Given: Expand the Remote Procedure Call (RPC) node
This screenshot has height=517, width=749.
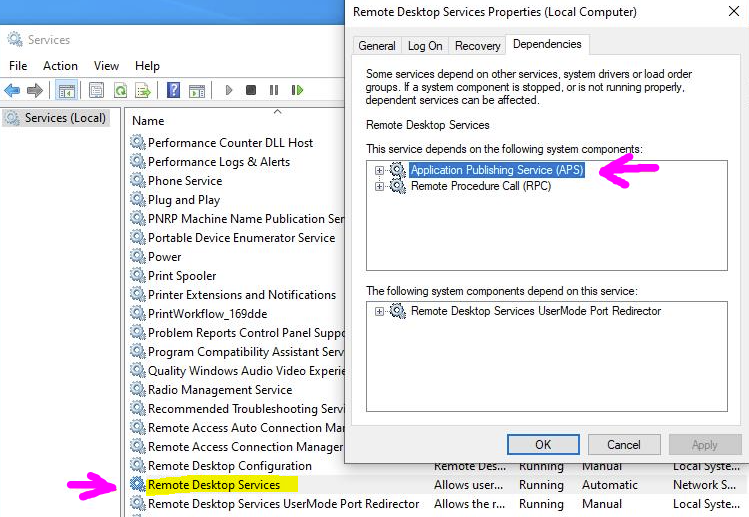Looking at the screenshot, I should [x=380, y=187].
